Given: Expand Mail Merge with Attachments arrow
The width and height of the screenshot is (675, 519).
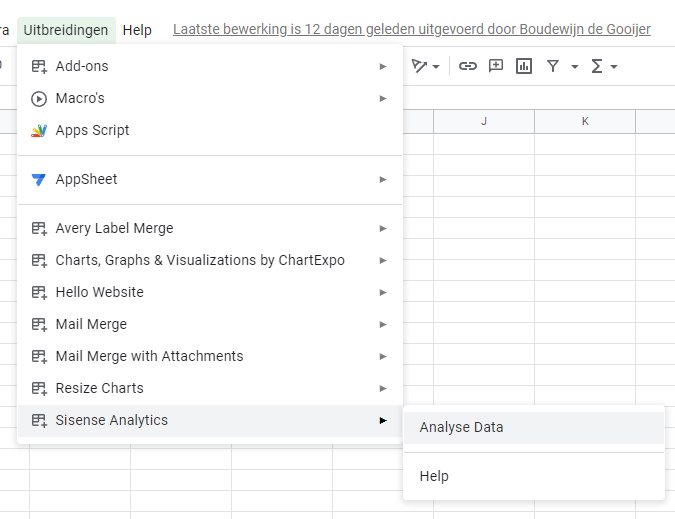Looking at the screenshot, I should point(383,356).
